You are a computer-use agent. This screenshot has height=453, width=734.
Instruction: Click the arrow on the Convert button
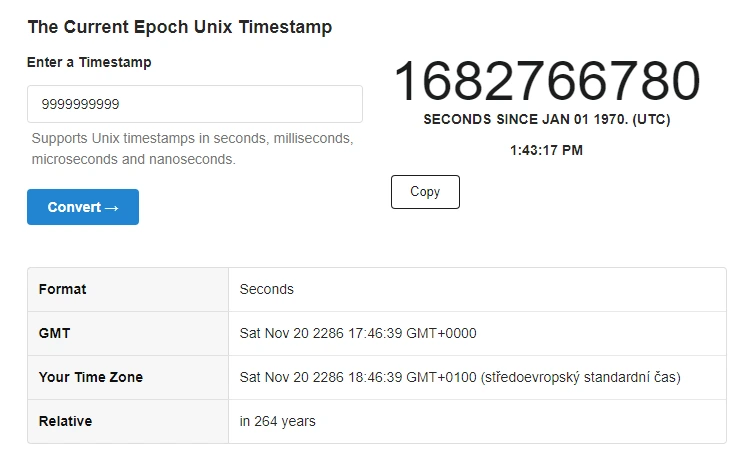[111, 208]
